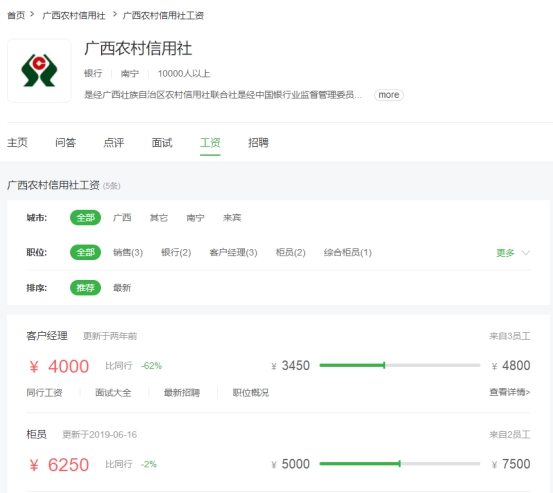
Task: Open the 同行工资 link
Action: (x=44, y=392)
